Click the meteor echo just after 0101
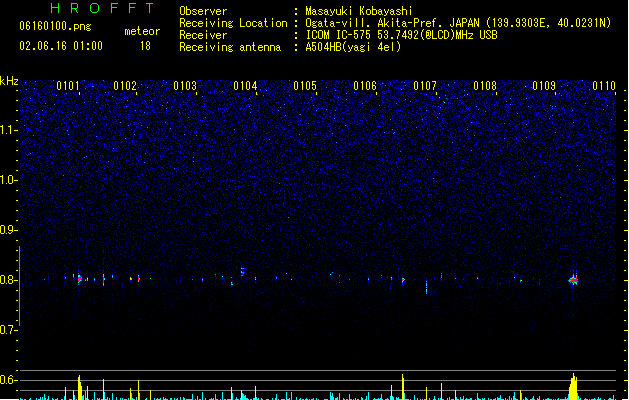The width and height of the screenshot is (629, 400). pyautogui.click(x=80, y=279)
